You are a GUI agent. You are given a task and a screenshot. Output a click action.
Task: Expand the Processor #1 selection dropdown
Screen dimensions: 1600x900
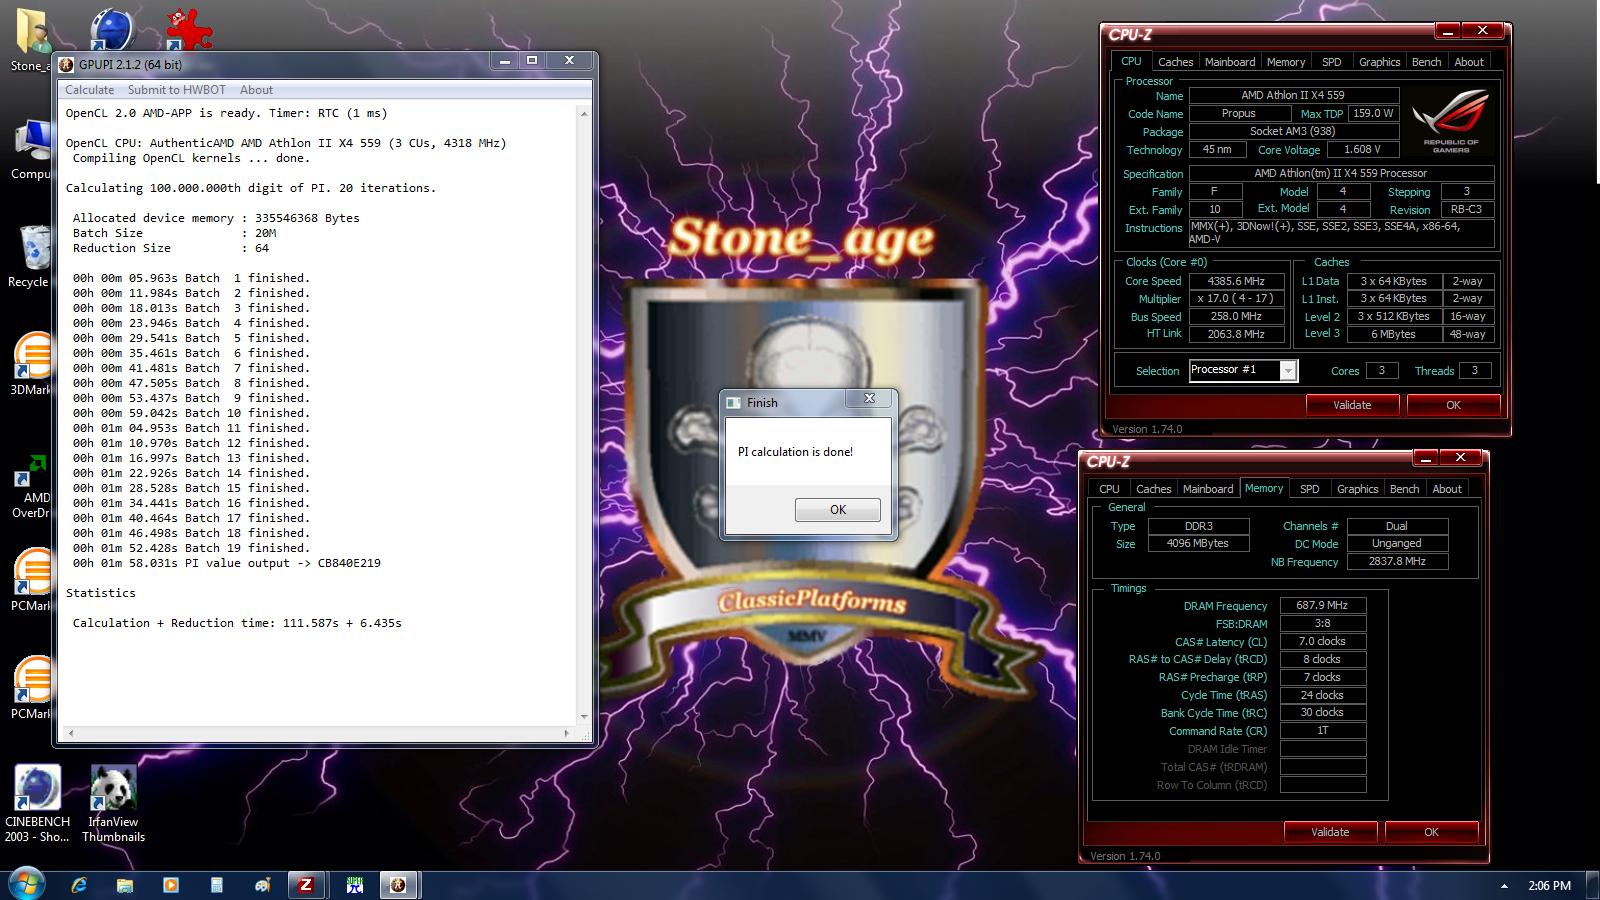click(1288, 371)
